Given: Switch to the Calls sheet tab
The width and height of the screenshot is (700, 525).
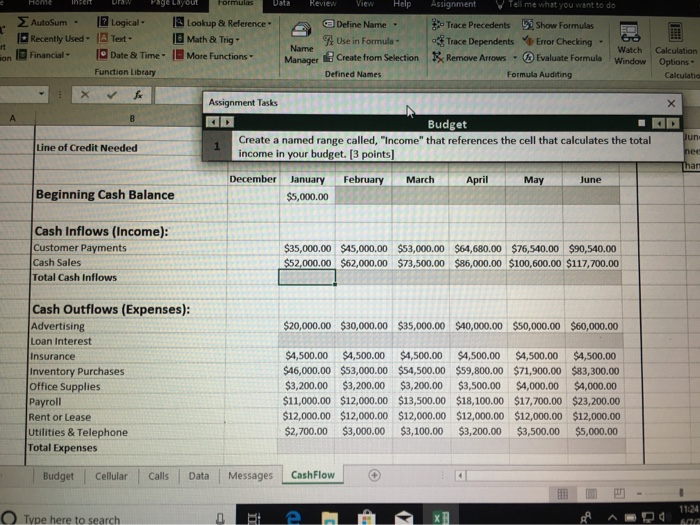Looking at the screenshot, I should tap(158, 476).
